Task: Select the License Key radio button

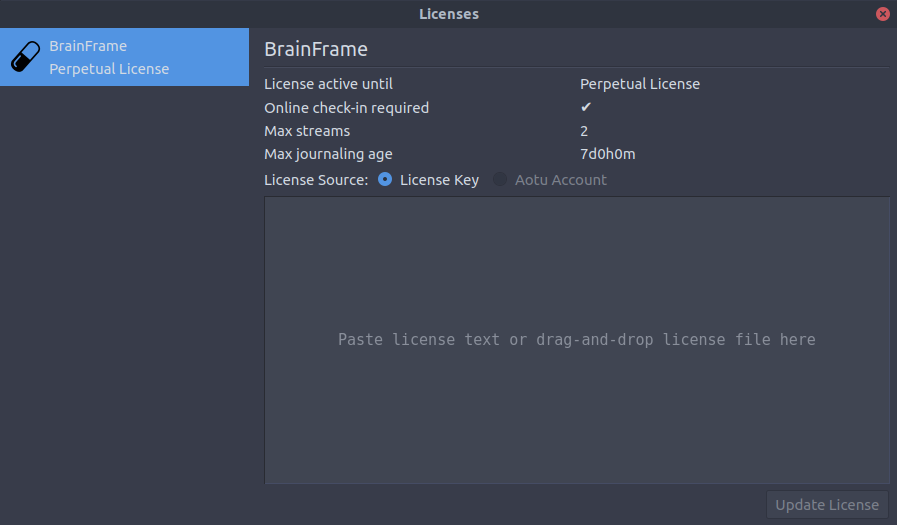Action: coord(385,180)
